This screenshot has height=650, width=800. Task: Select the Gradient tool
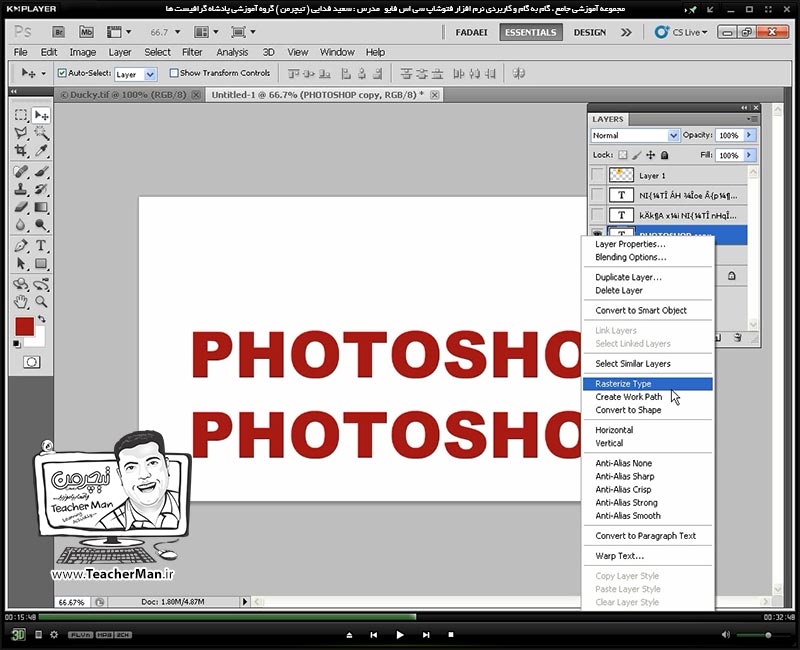(x=41, y=207)
